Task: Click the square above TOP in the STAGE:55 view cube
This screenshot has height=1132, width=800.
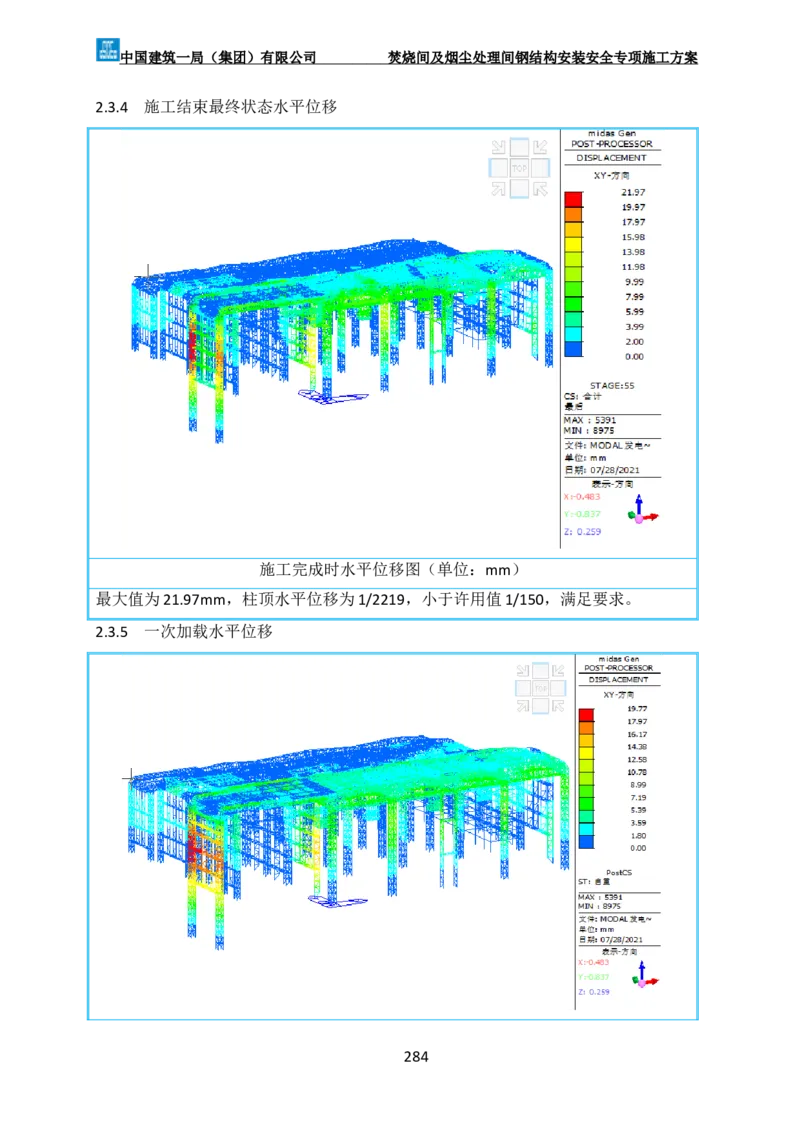Action: pos(519,147)
